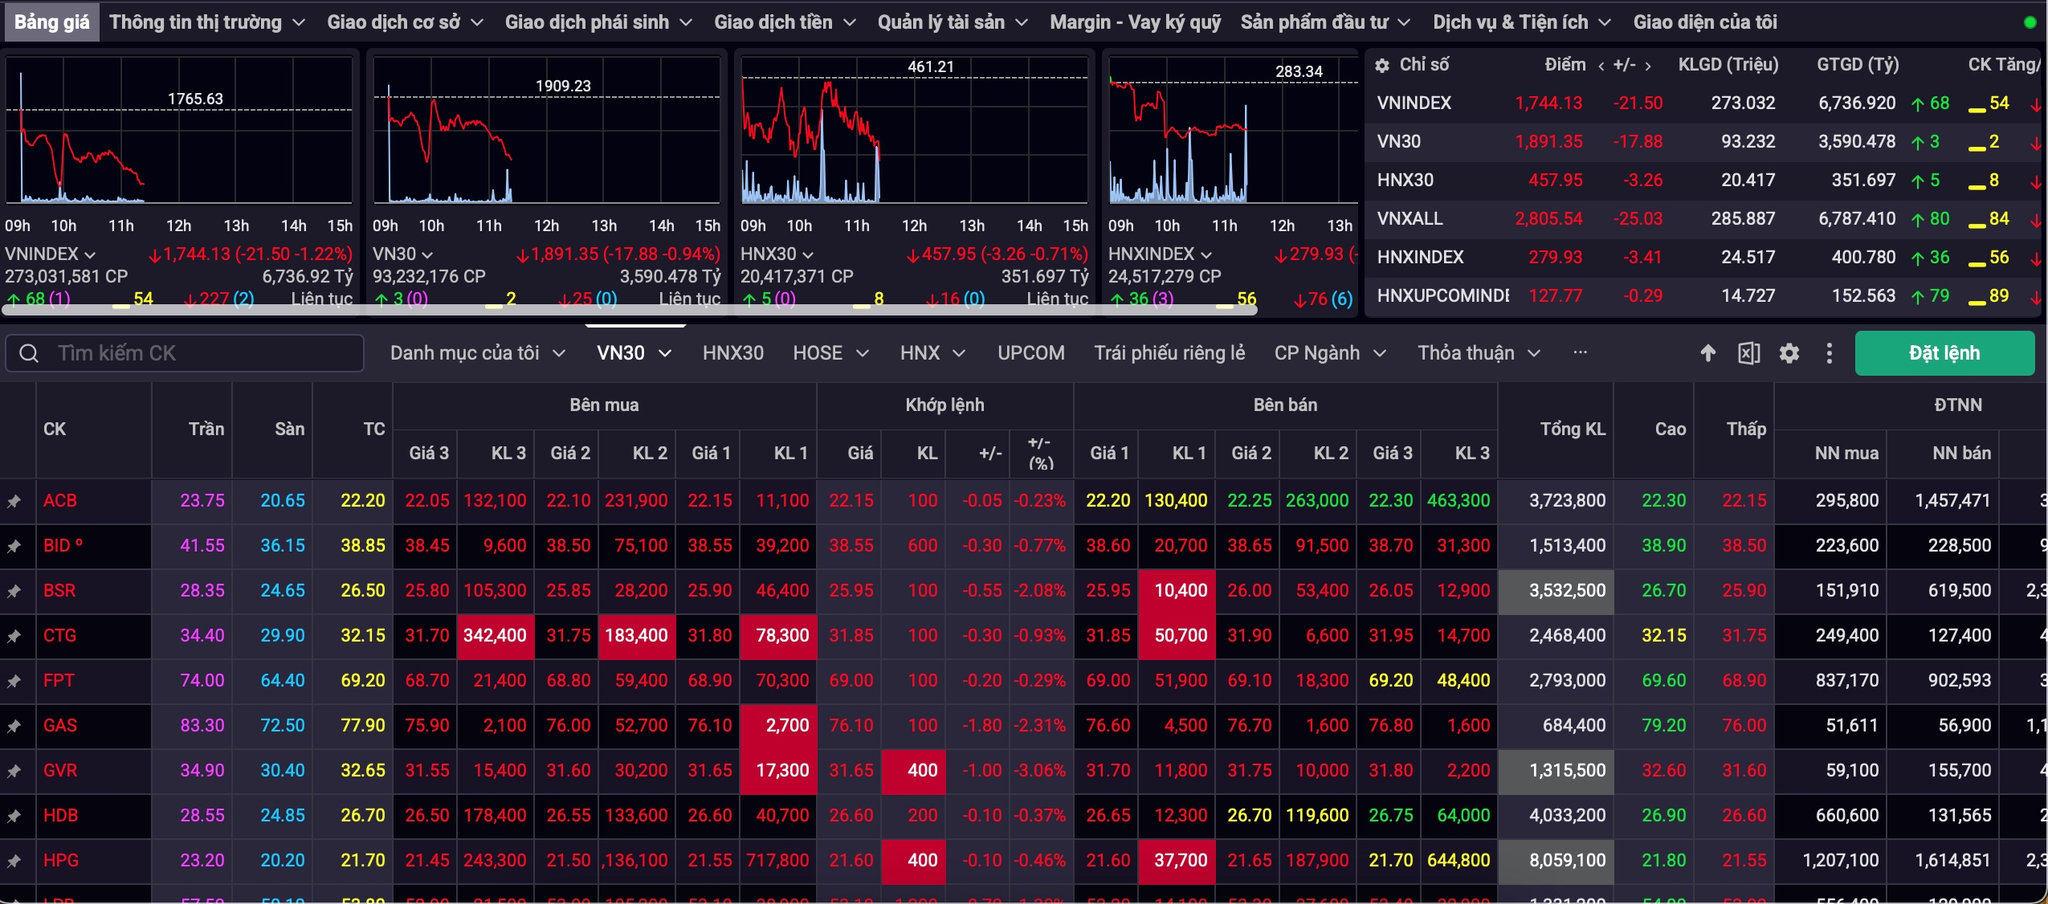Open the Giao dịch tiền dropdown
Viewport: 2048px width, 904px height.
click(x=785, y=22)
